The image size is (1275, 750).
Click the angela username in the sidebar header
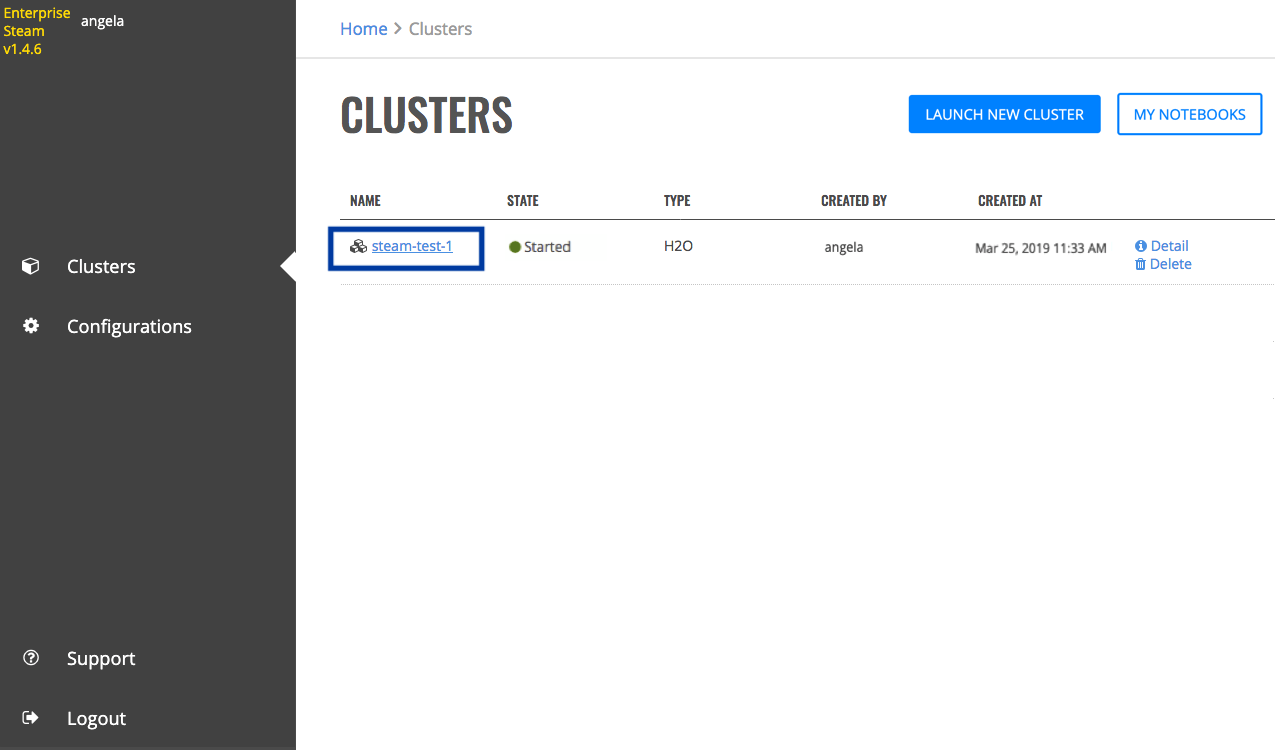[x=102, y=20]
